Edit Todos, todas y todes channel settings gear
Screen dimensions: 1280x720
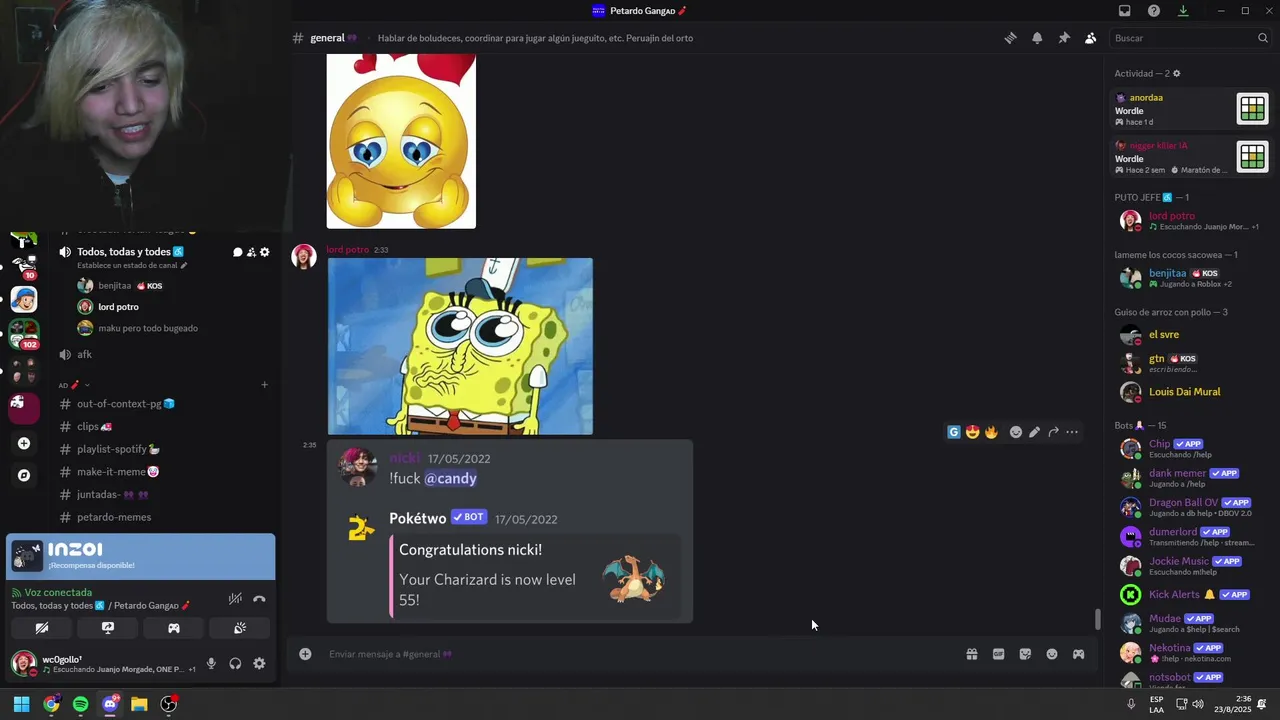click(264, 252)
